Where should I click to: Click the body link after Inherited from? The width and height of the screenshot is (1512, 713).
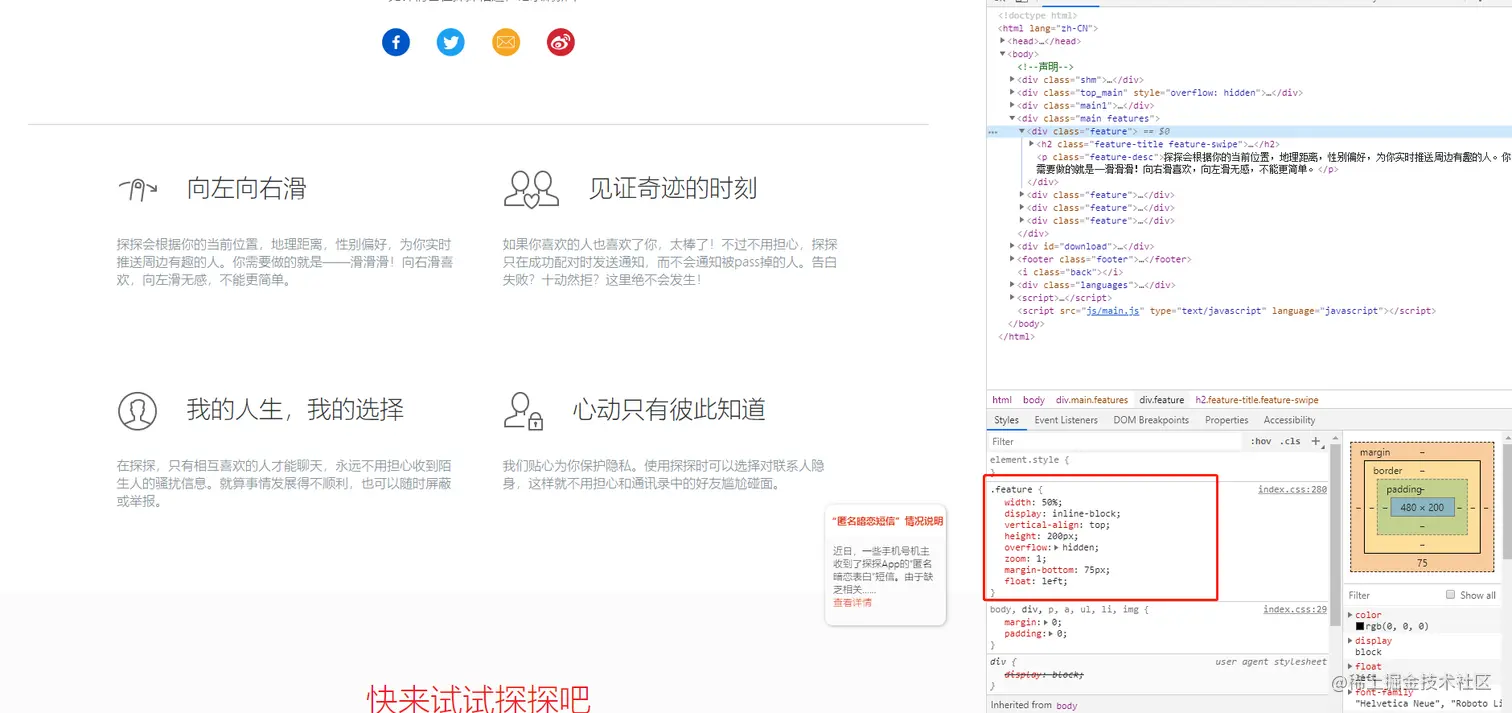1067,705
